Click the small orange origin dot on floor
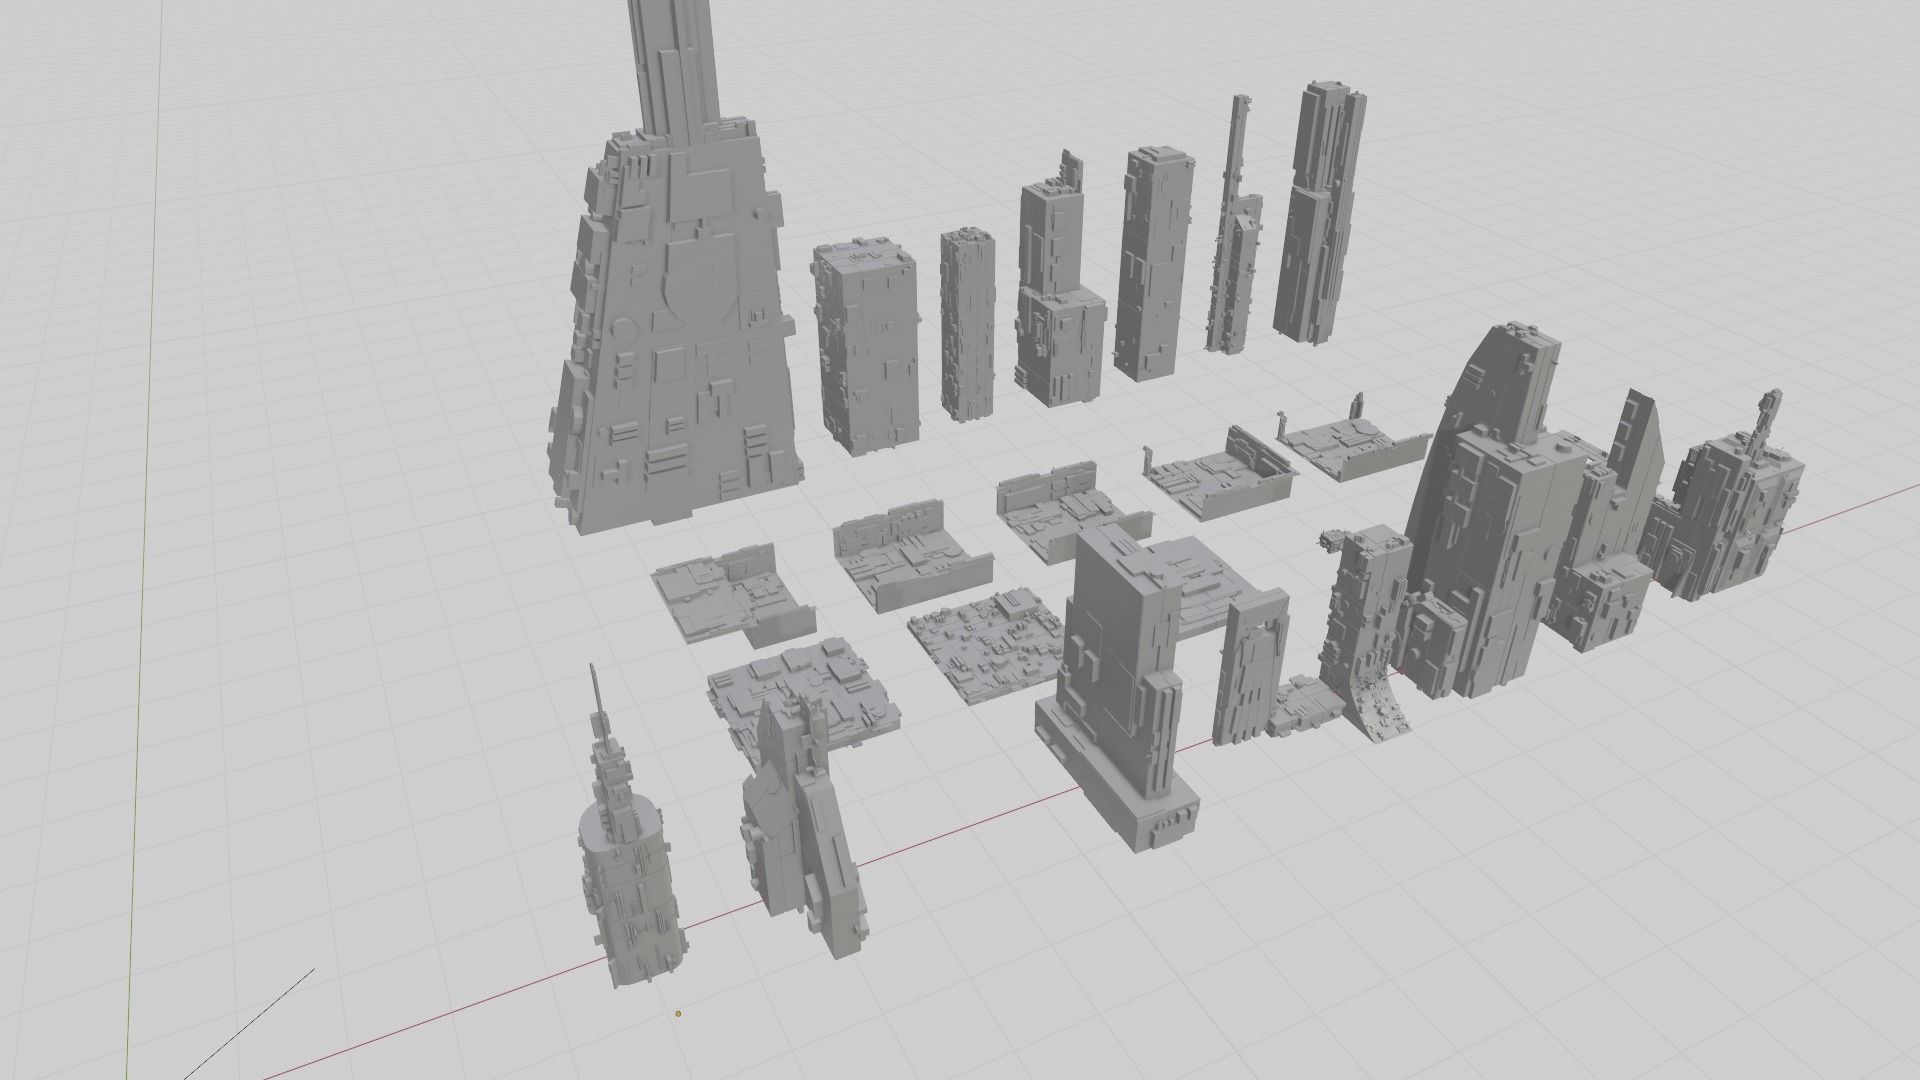This screenshot has width=1920, height=1080. (x=678, y=1014)
